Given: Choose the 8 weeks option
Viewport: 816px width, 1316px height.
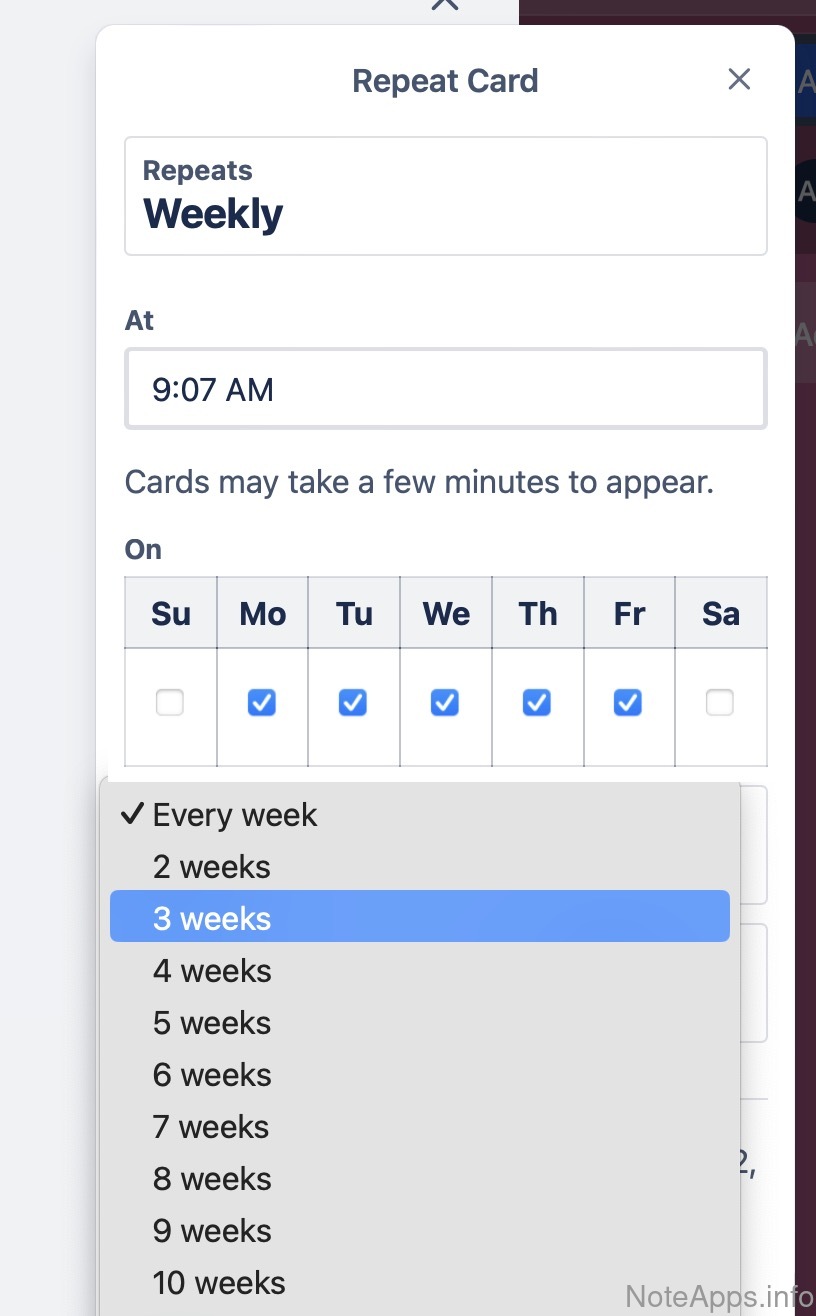Looking at the screenshot, I should click(x=212, y=1179).
